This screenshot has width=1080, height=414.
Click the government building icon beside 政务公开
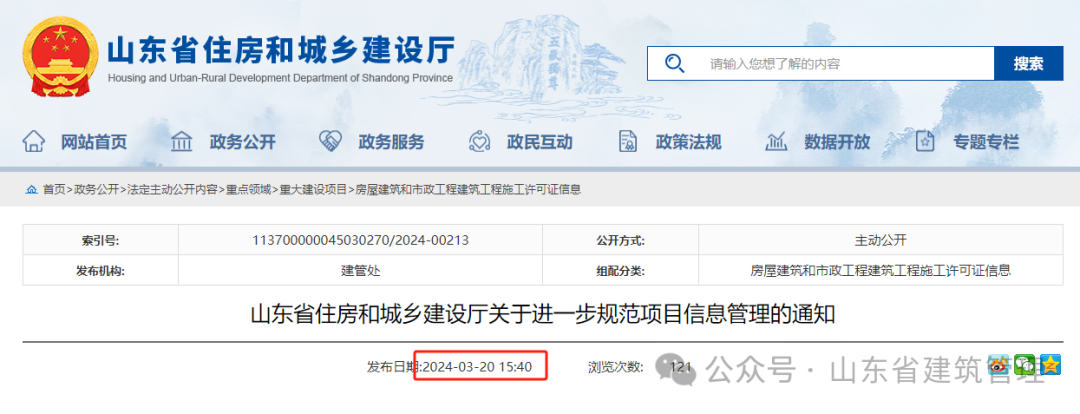pyautogui.click(x=182, y=142)
